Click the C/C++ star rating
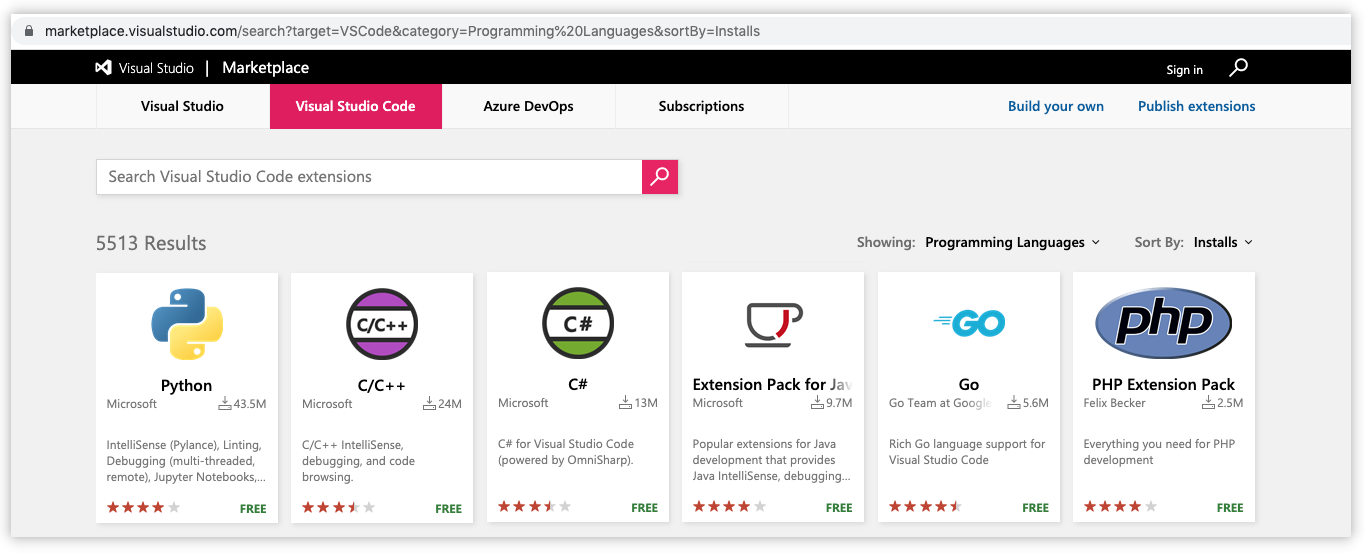This screenshot has width=1366, height=553. [x=339, y=508]
